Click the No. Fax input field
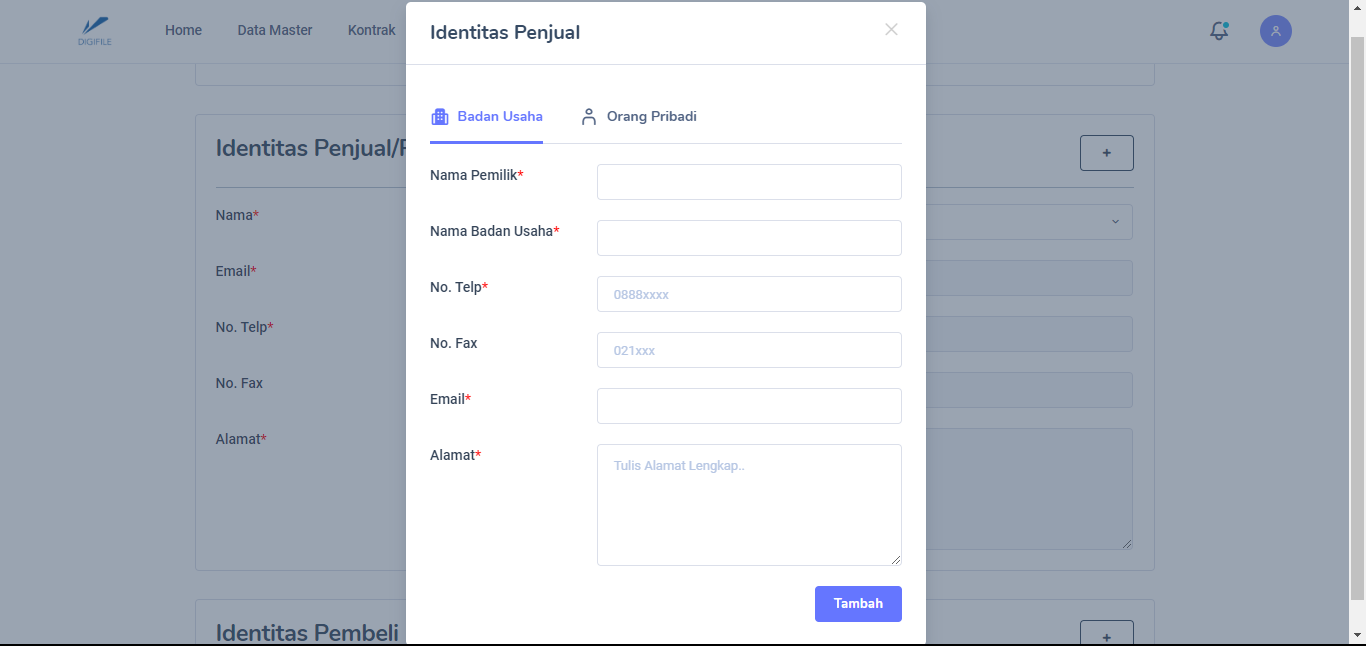 pyautogui.click(x=749, y=350)
